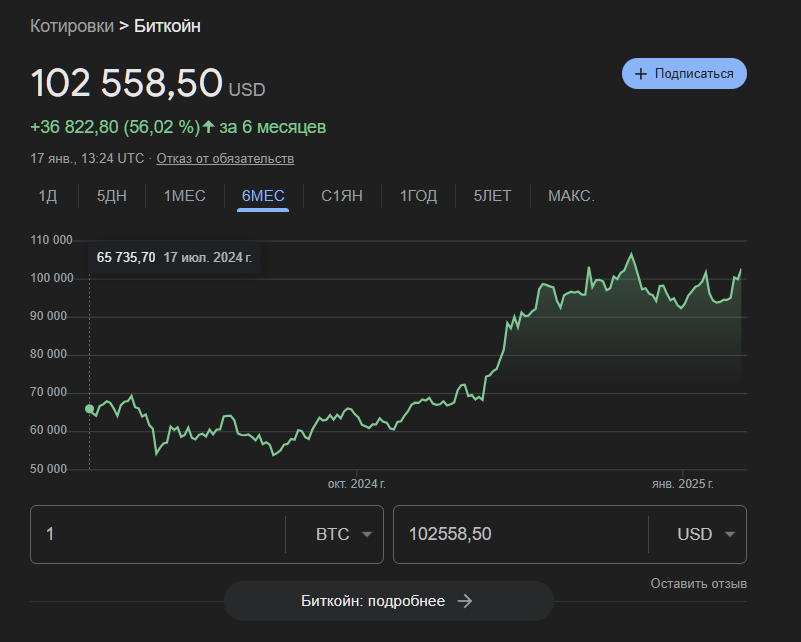Click the Подписаться follow button
Image resolution: width=801 pixels, height=642 pixels.
click(684, 74)
